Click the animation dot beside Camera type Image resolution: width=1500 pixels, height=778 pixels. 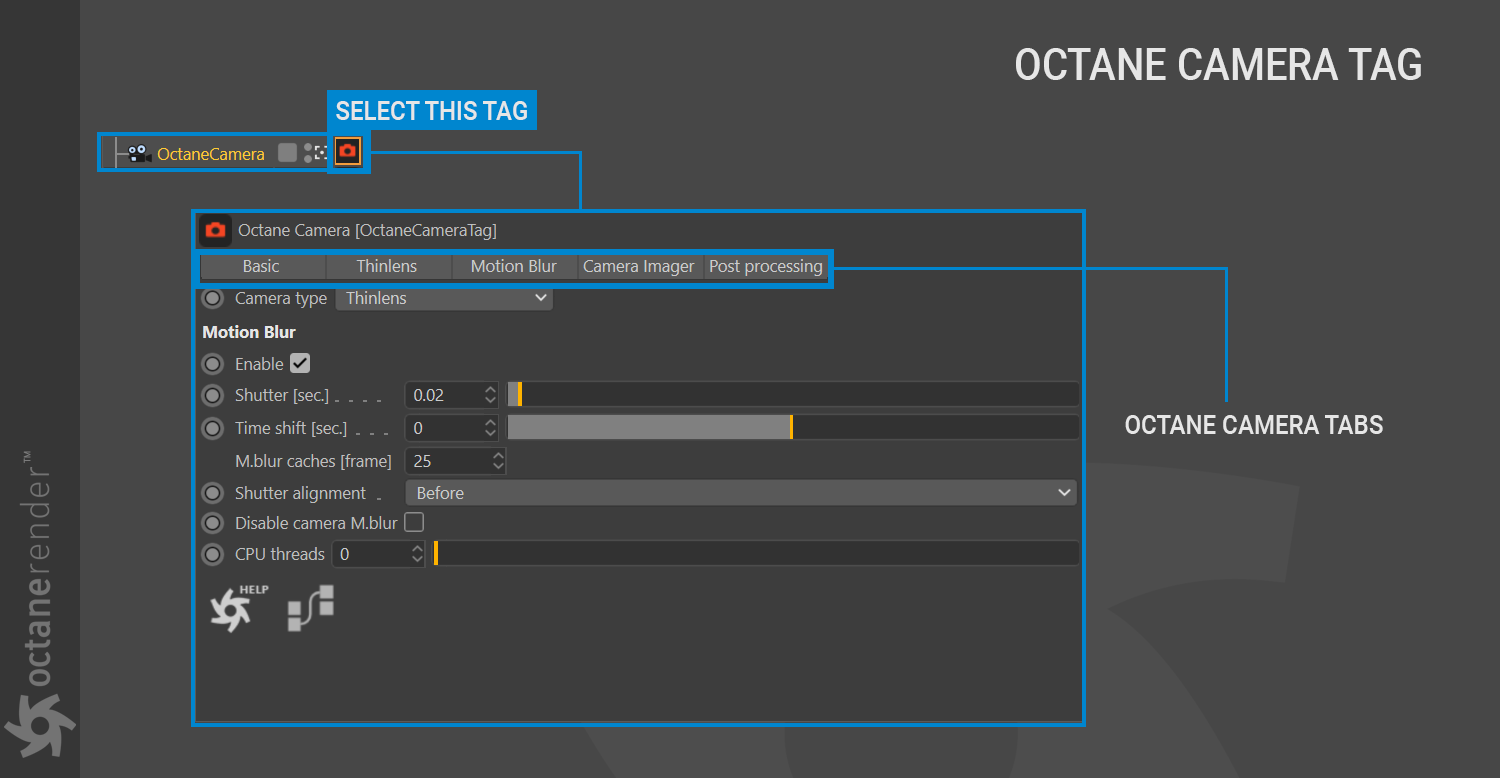213,298
